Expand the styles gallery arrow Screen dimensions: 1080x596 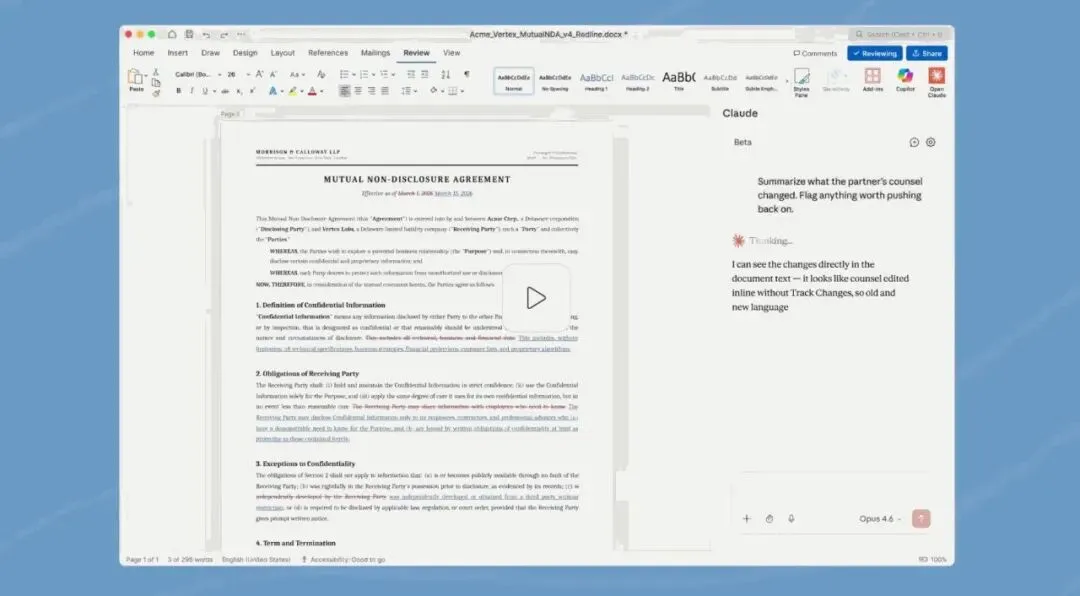pos(787,81)
